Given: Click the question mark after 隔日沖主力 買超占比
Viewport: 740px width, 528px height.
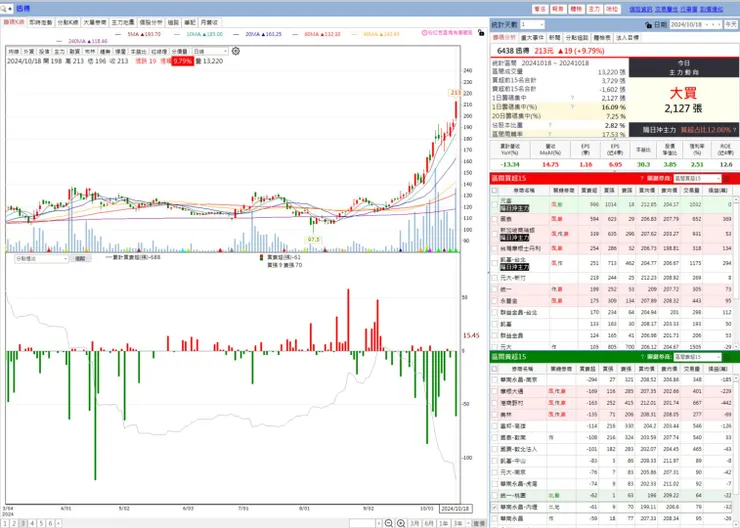Looking at the screenshot, I should click(x=734, y=130).
